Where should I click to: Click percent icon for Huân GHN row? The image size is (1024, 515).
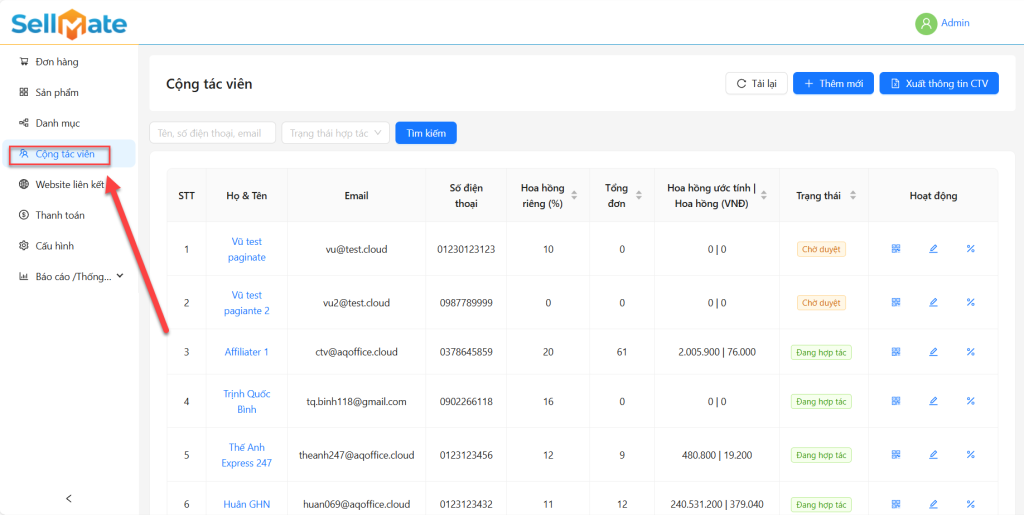point(970,504)
